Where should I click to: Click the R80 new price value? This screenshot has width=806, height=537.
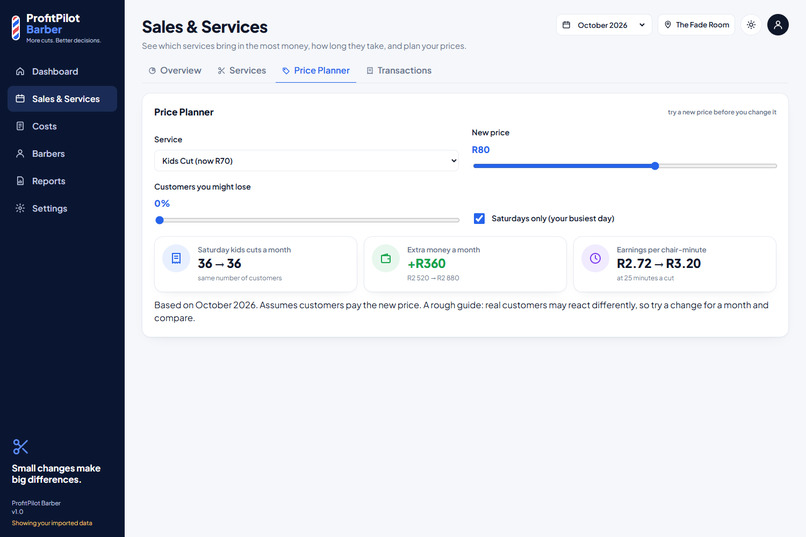pos(481,150)
